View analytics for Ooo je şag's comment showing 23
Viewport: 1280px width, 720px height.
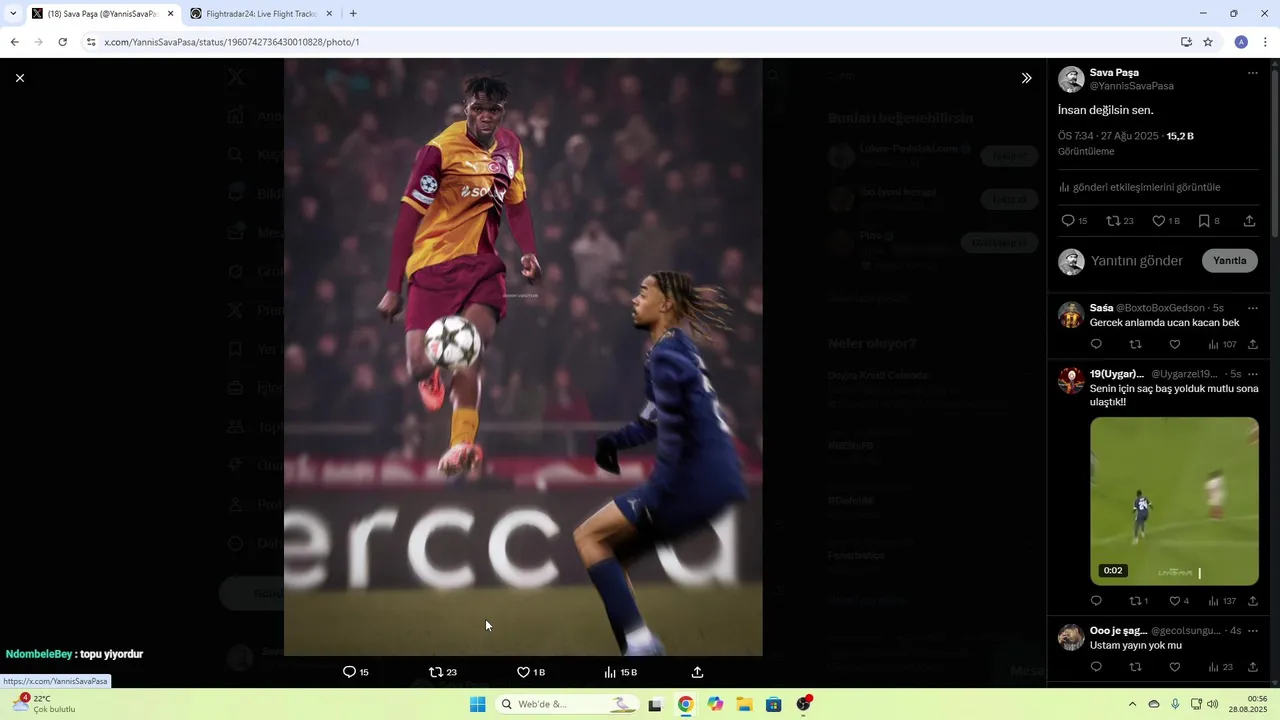[x=1220, y=667]
